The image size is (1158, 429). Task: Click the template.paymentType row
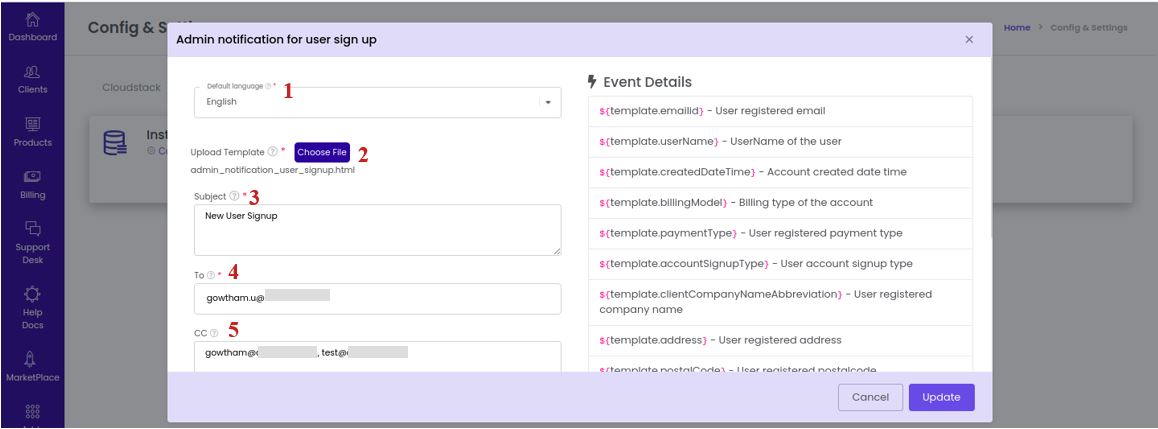pos(780,233)
